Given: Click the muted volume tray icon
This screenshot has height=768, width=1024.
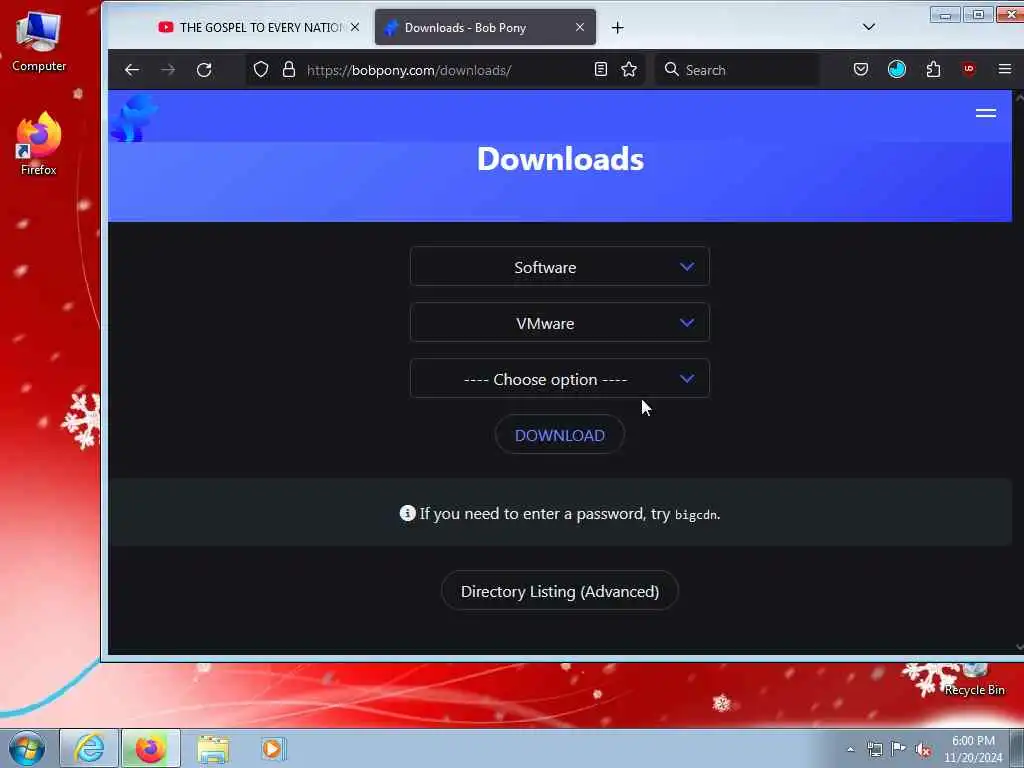Looking at the screenshot, I should click(923, 750).
